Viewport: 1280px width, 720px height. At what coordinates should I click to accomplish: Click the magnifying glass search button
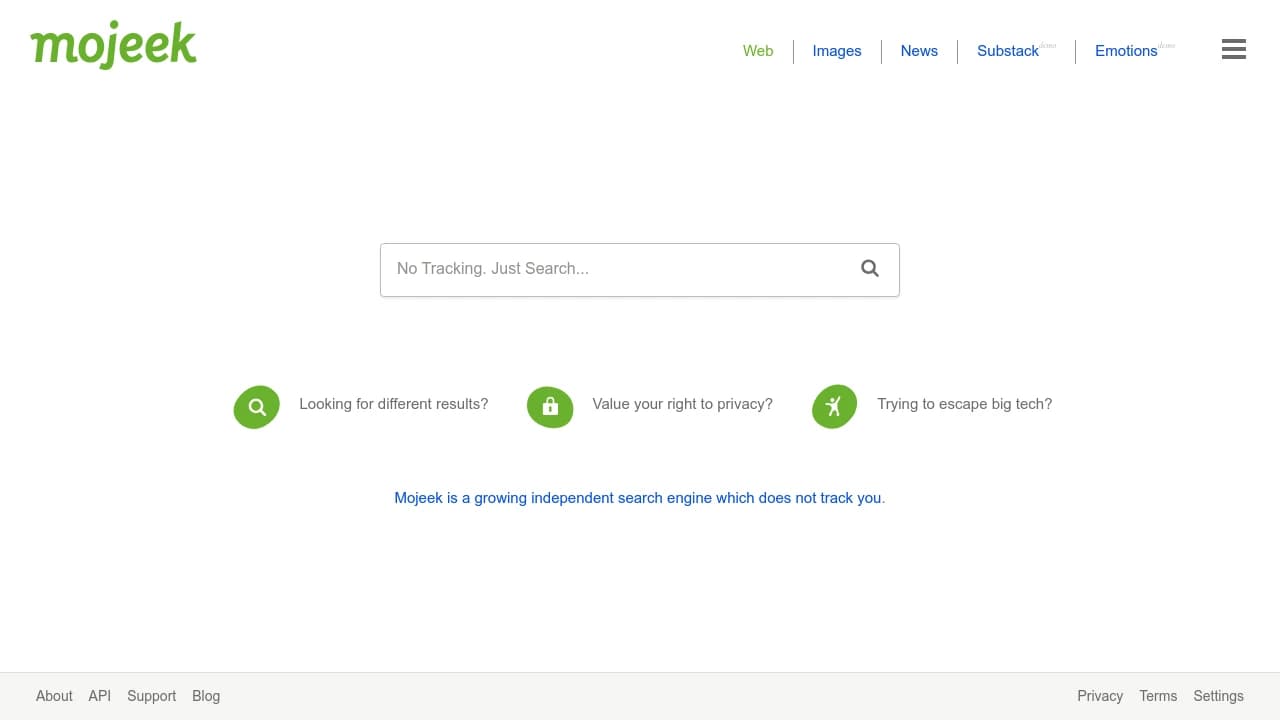pos(870,268)
